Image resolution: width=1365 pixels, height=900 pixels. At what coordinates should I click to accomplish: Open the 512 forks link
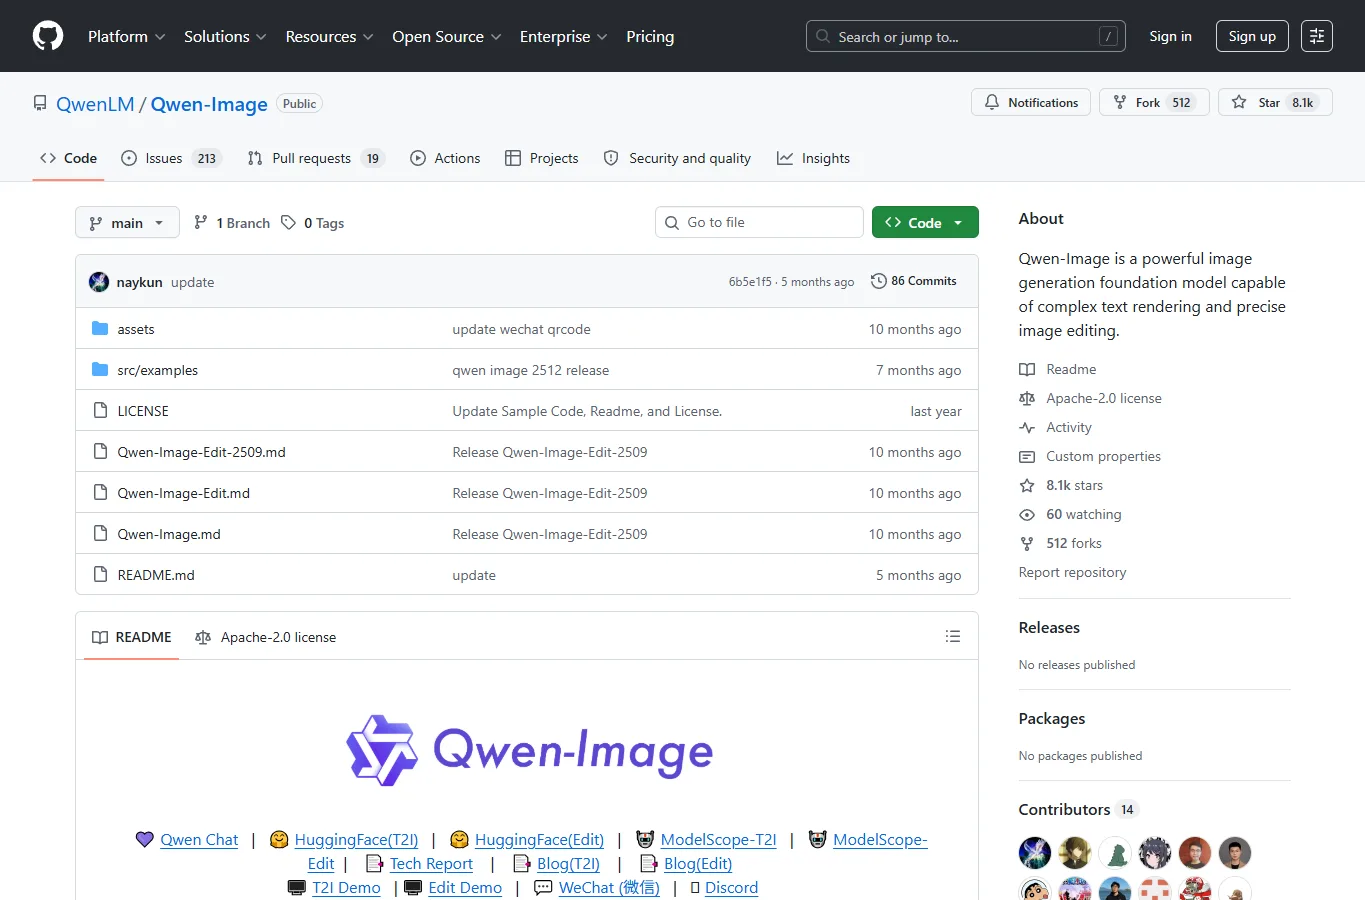(x=1073, y=543)
